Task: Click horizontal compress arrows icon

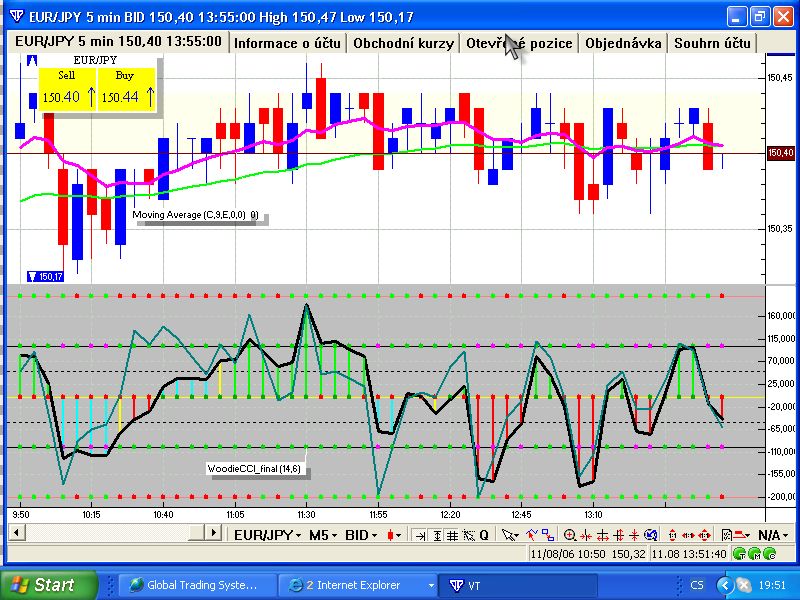Action: click(x=586, y=536)
